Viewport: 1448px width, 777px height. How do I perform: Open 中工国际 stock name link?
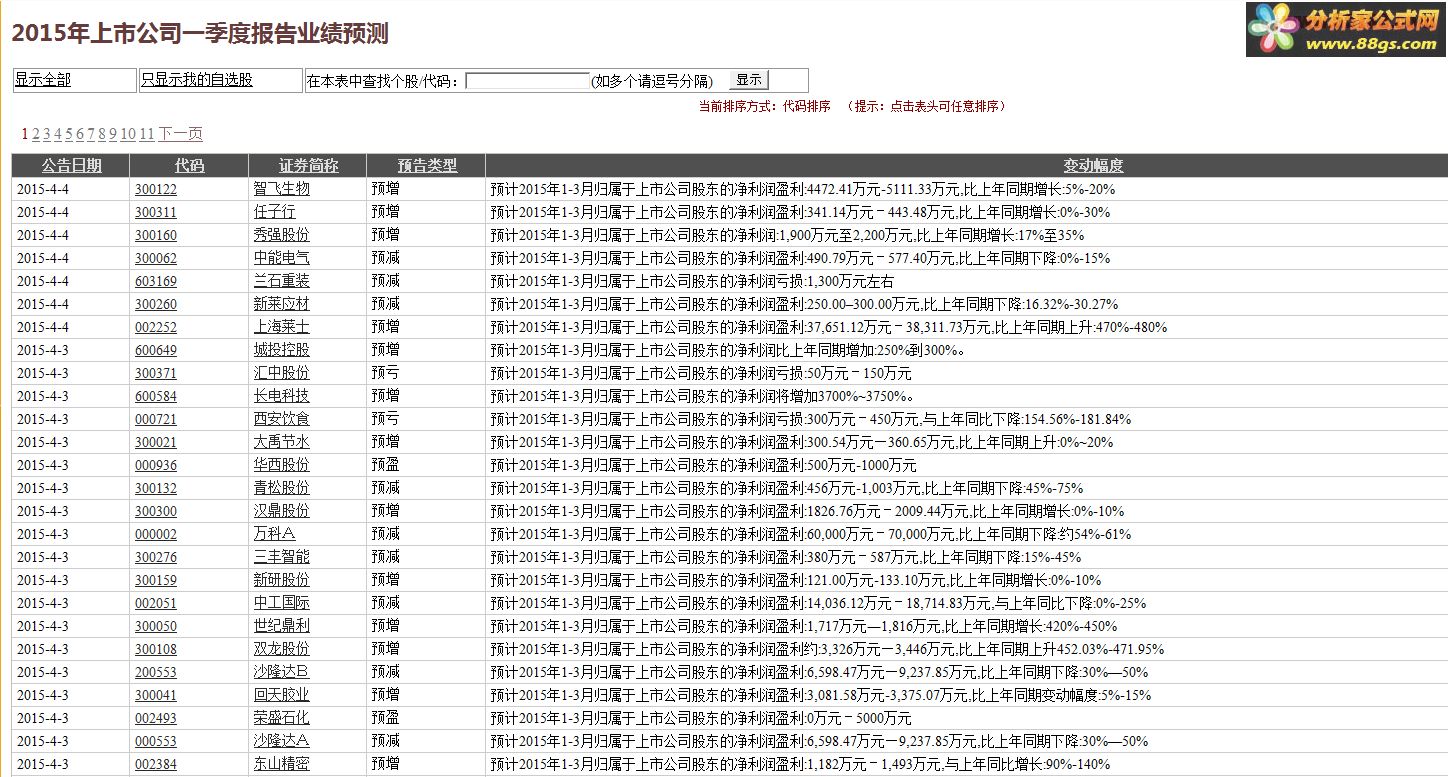tap(282, 603)
